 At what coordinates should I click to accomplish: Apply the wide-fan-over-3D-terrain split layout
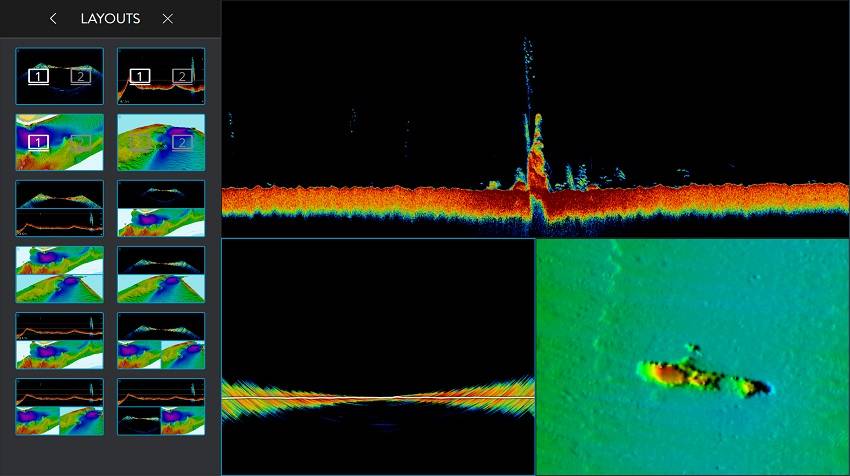[161, 274]
